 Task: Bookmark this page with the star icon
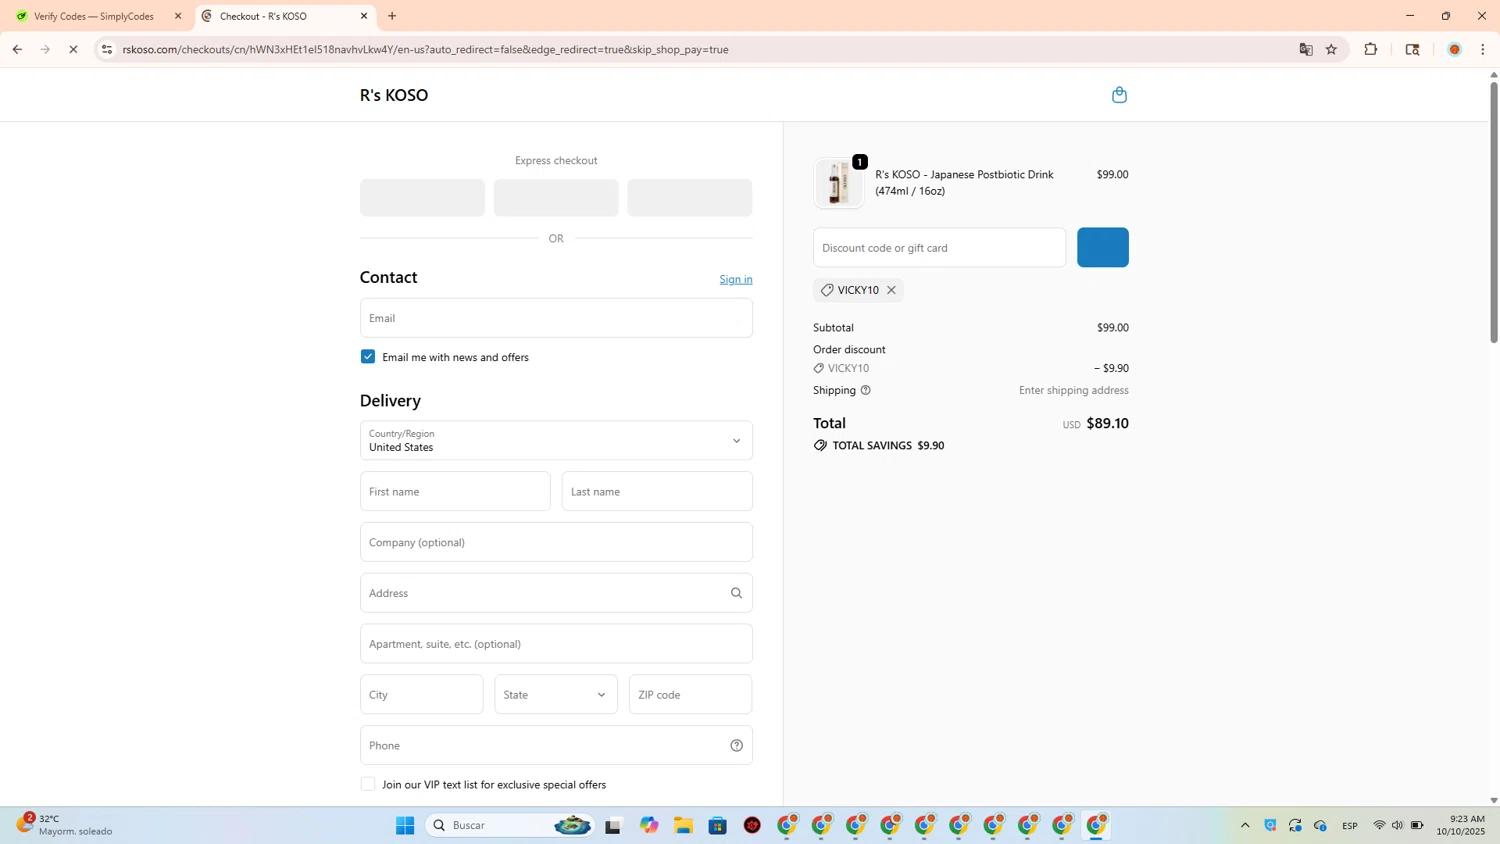1331,49
